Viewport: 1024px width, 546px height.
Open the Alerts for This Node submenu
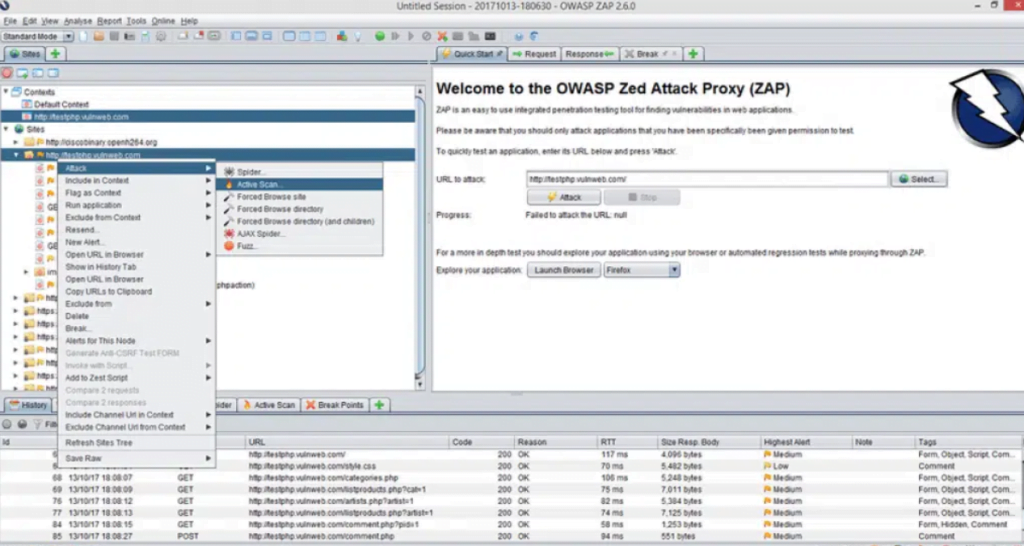click(137, 341)
